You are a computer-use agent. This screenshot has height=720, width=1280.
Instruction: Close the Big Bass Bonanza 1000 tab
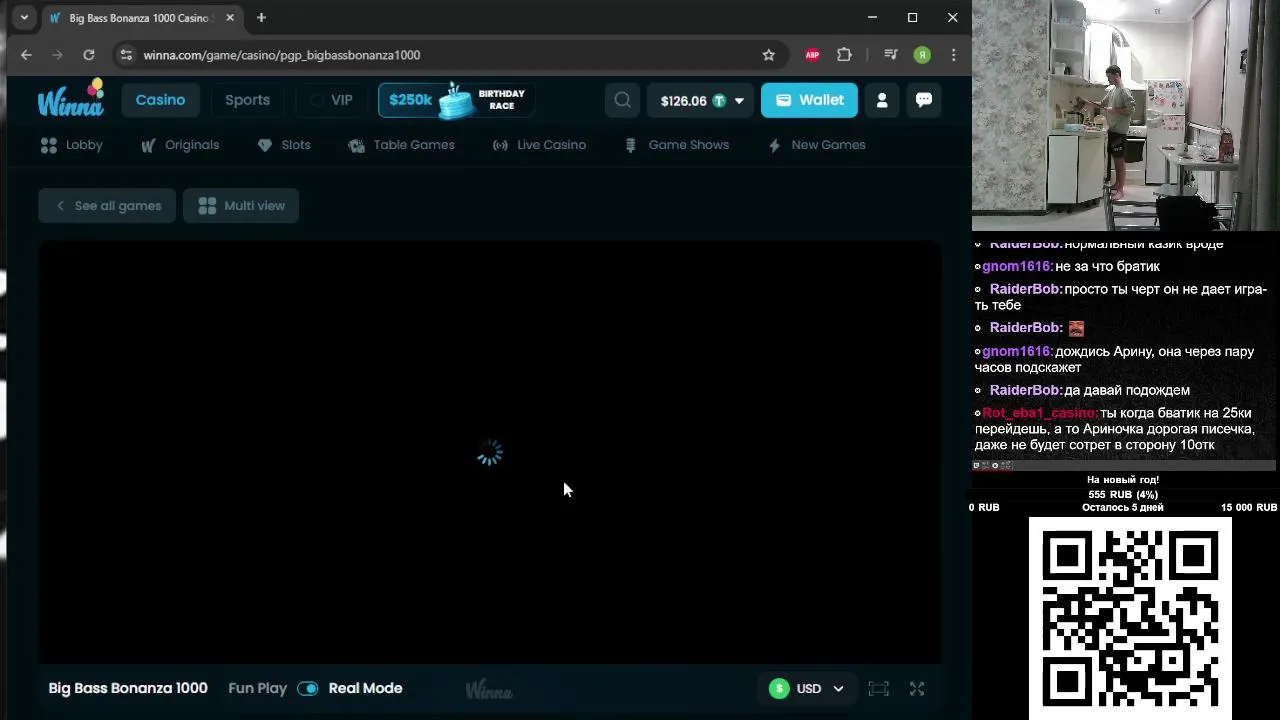(x=229, y=18)
